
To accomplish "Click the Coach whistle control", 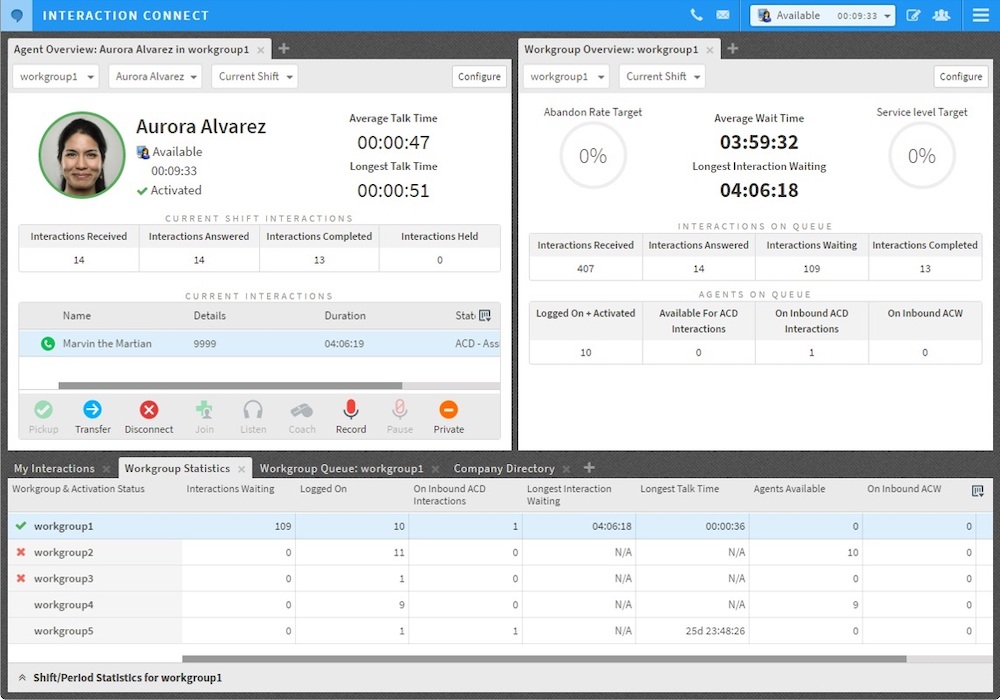I will click(302, 418).
